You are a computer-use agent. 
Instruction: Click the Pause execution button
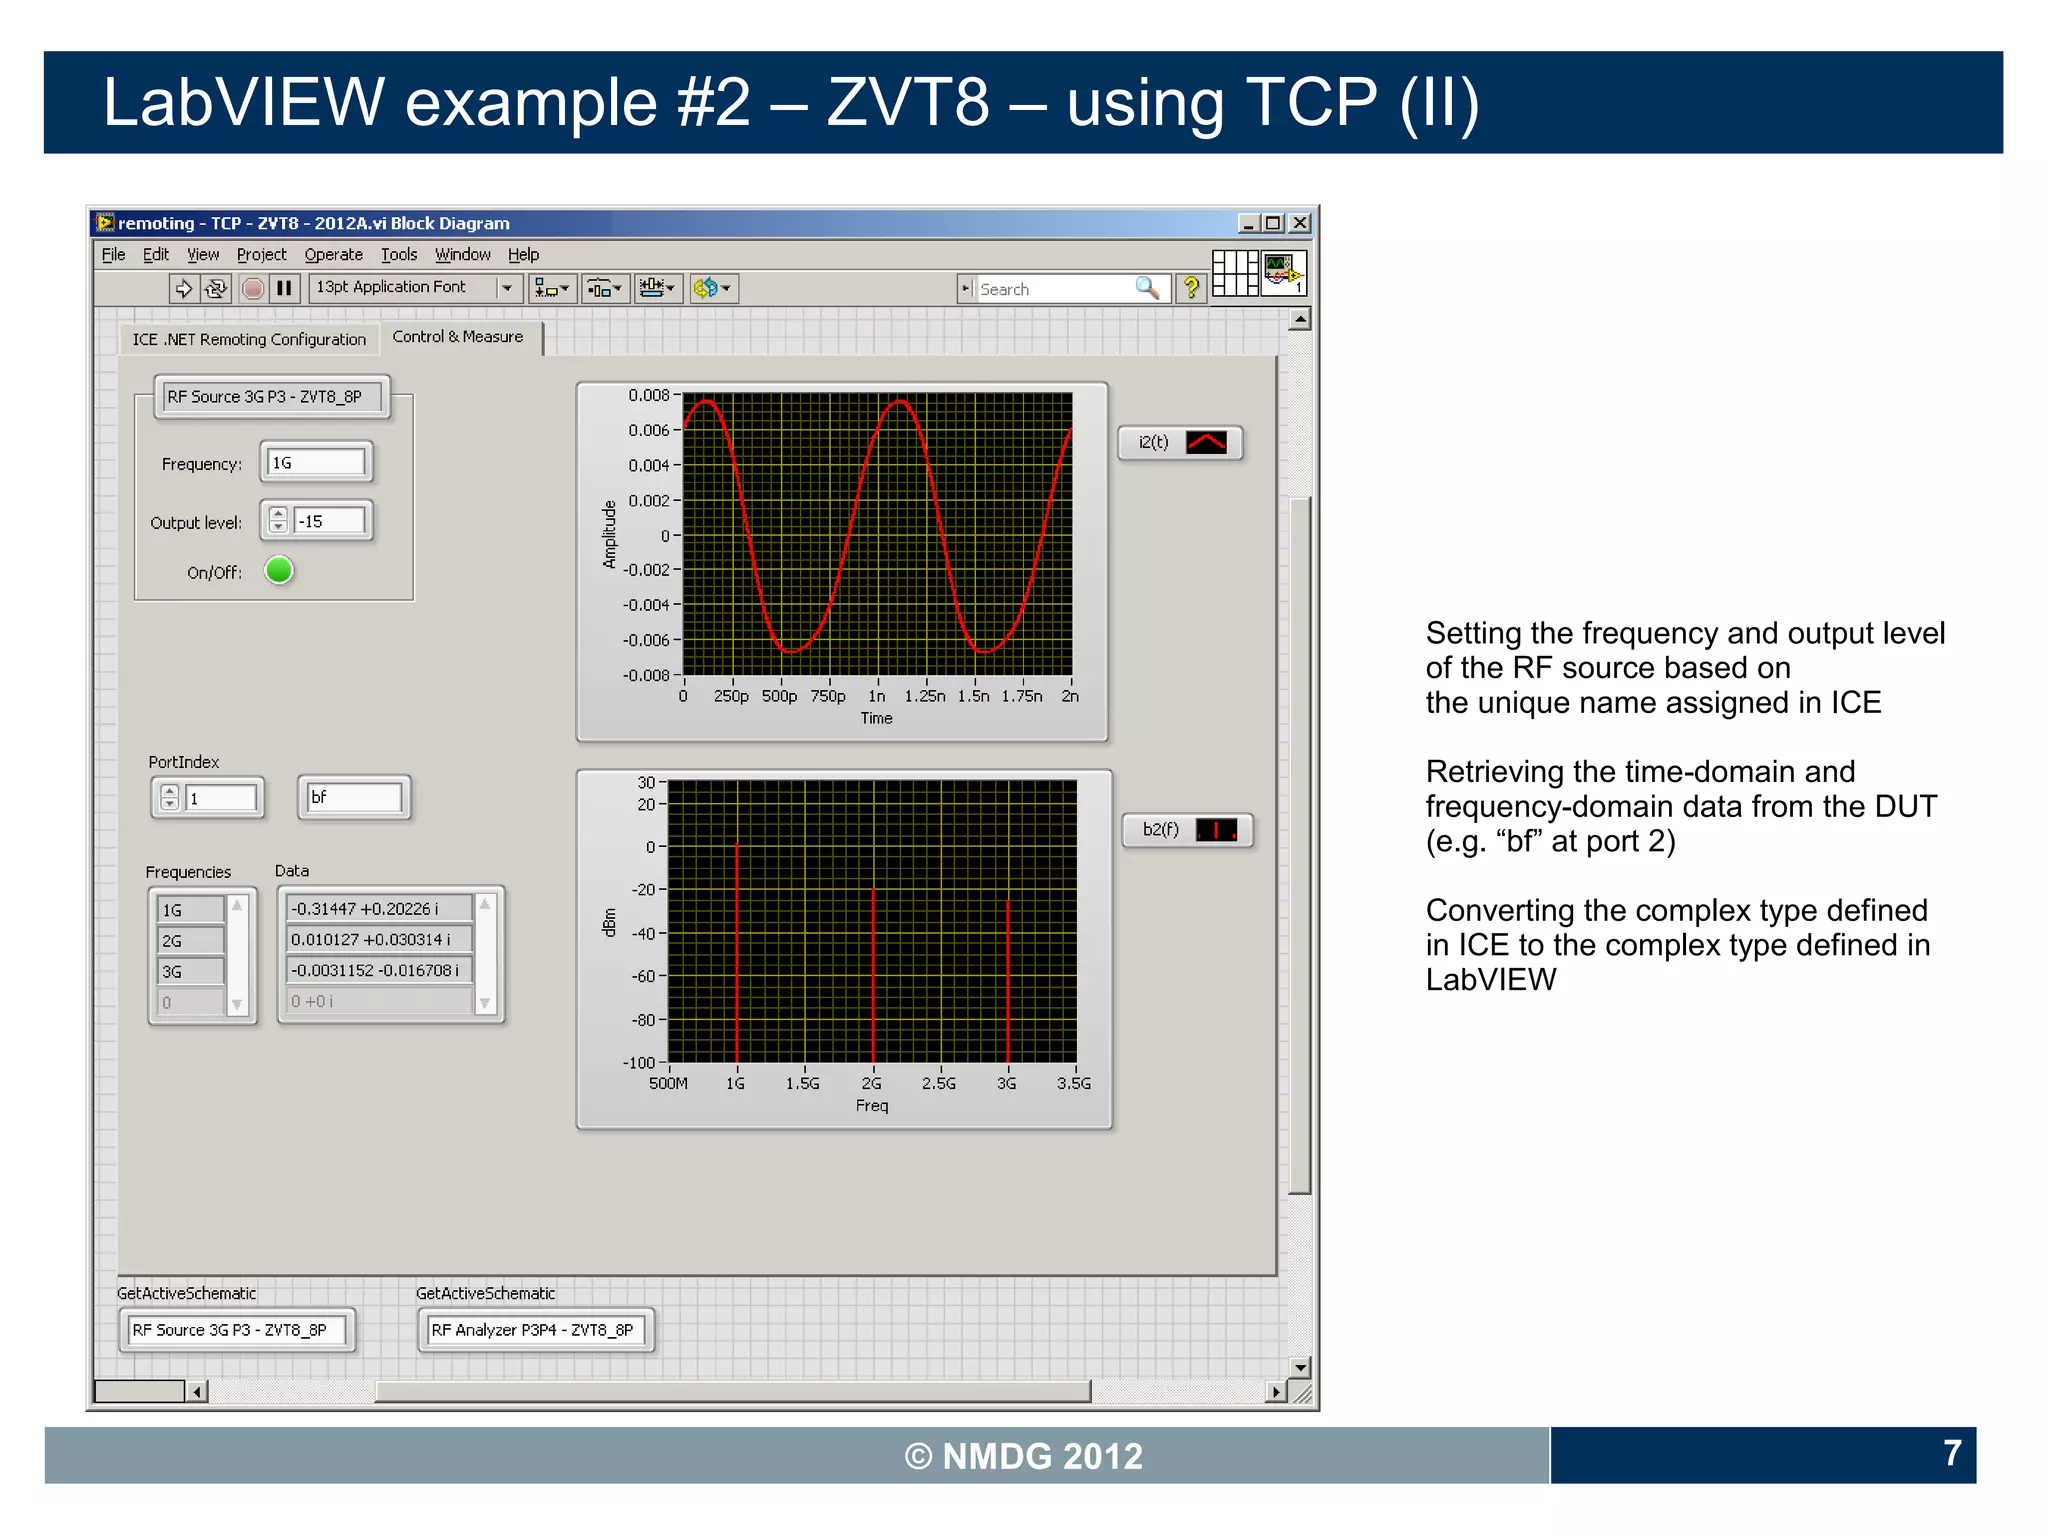pyautogui.click(x=285, y=289)
